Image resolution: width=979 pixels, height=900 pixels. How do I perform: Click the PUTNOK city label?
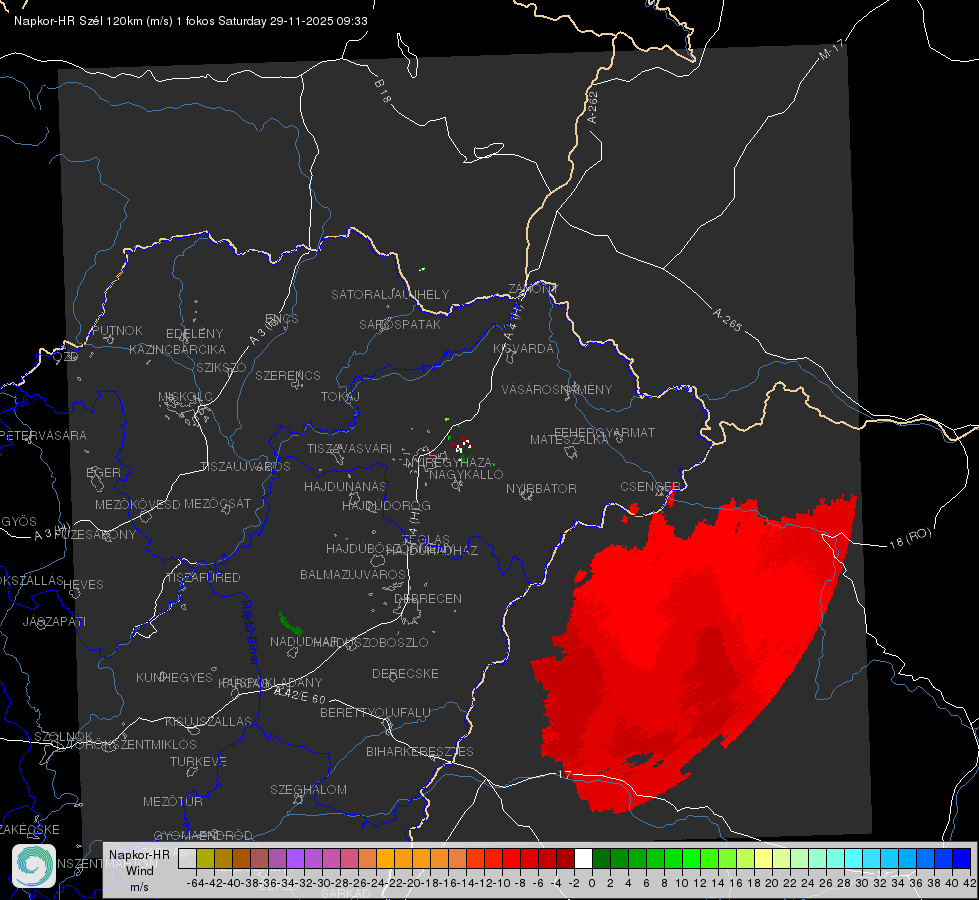point(117,330)
